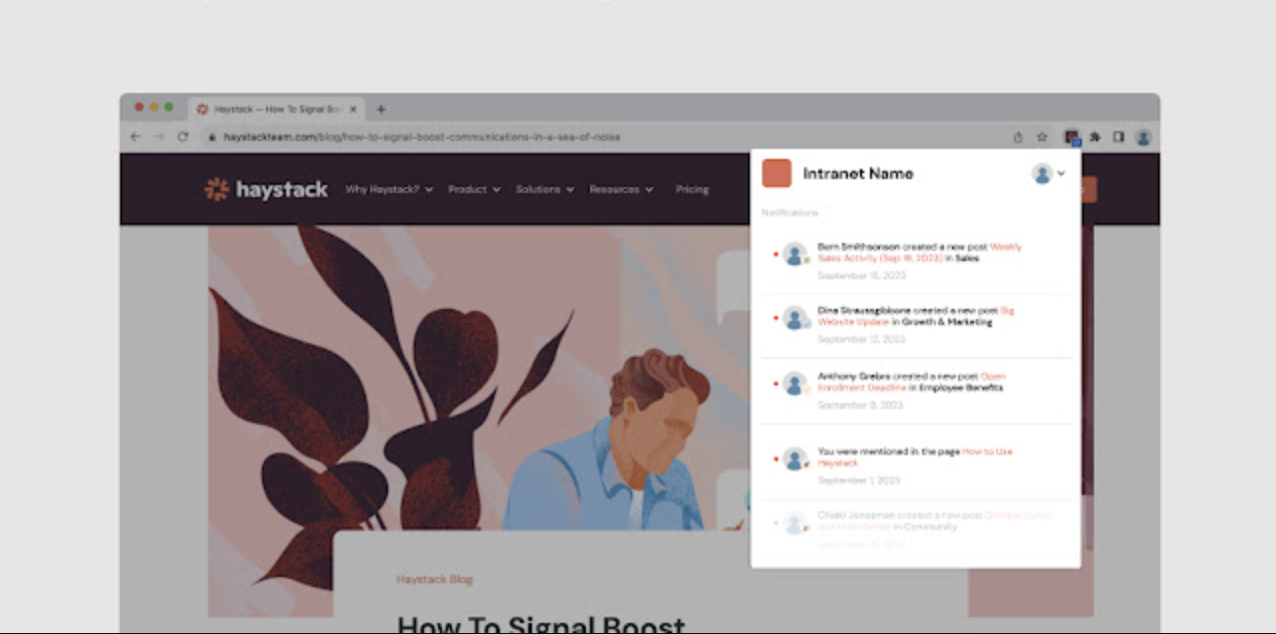Open a new browser tab
The width and height of the screenshot is (1276, 634).
click(x=381, y=109)
